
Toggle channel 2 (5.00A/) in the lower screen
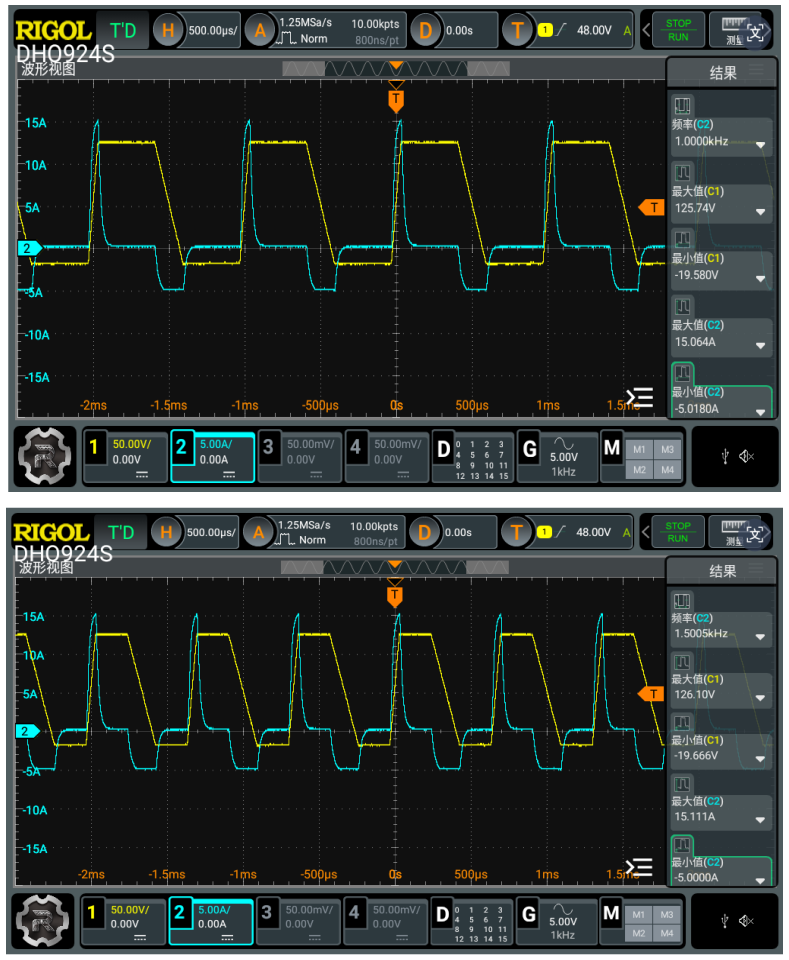click(x=211, y=921)
